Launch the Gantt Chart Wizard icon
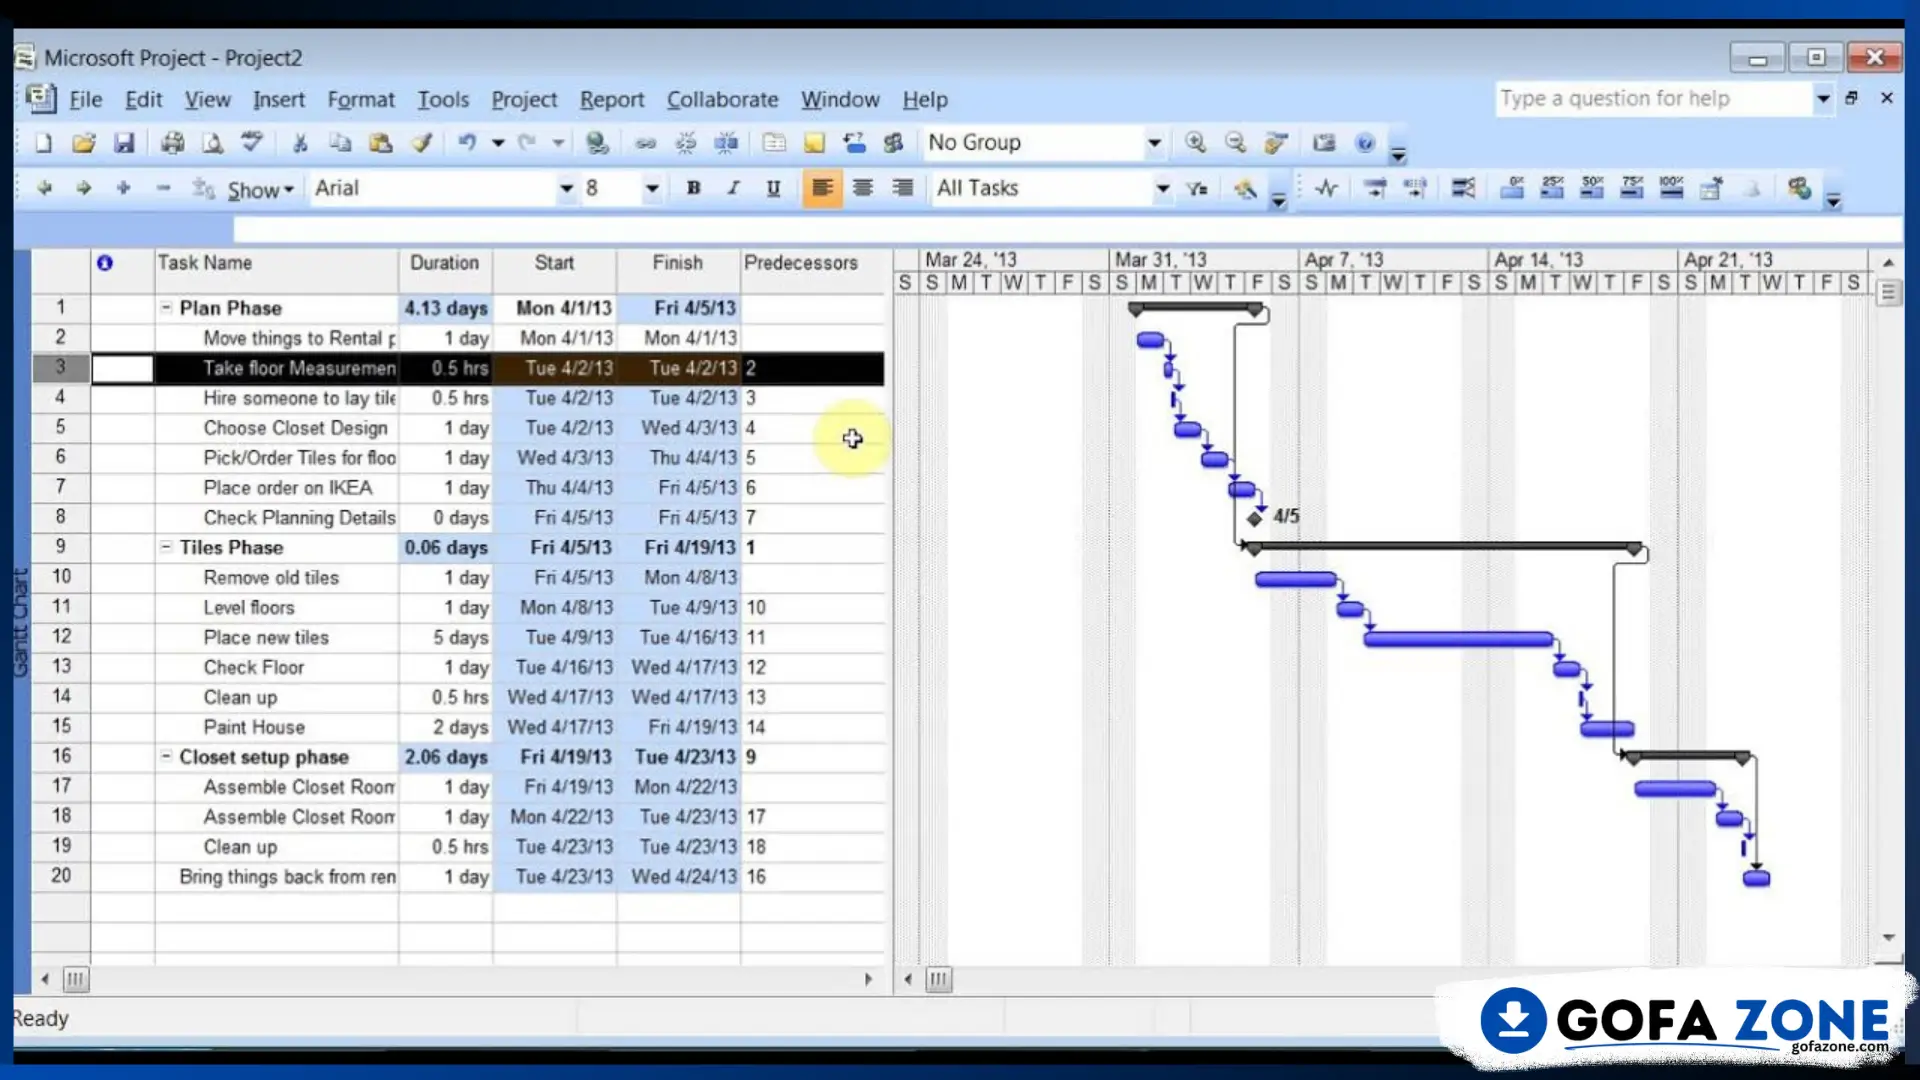This screenshot has width=1920, height=1080. coord(1245,188)
